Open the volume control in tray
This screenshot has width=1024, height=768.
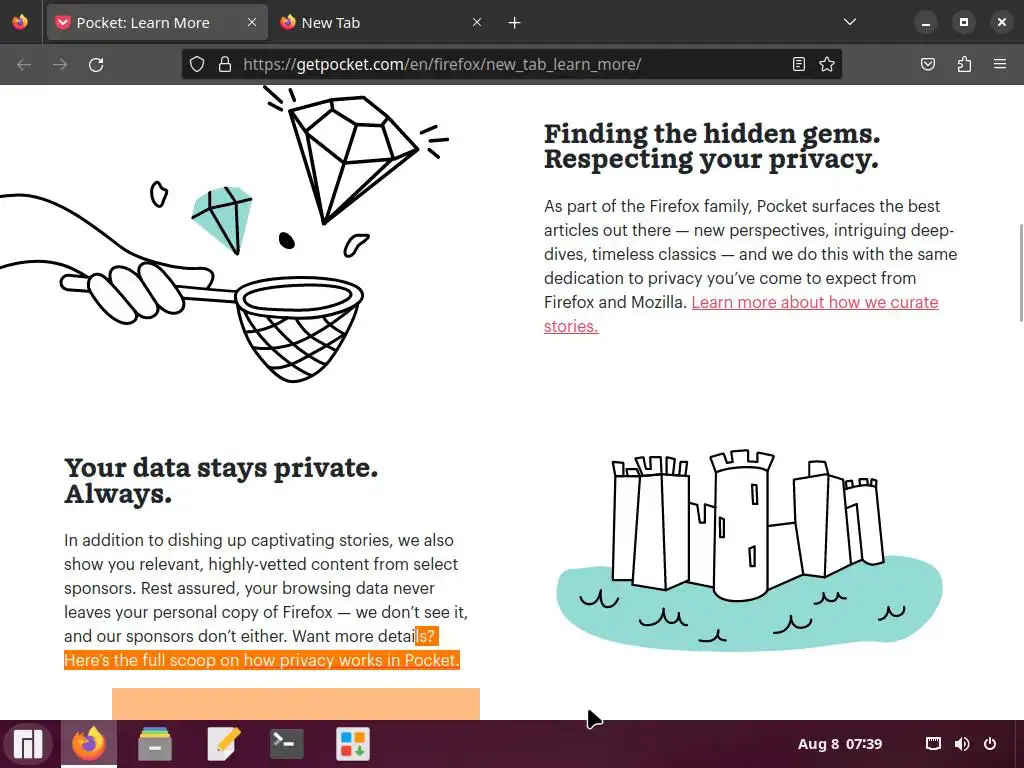coord(961,744)
